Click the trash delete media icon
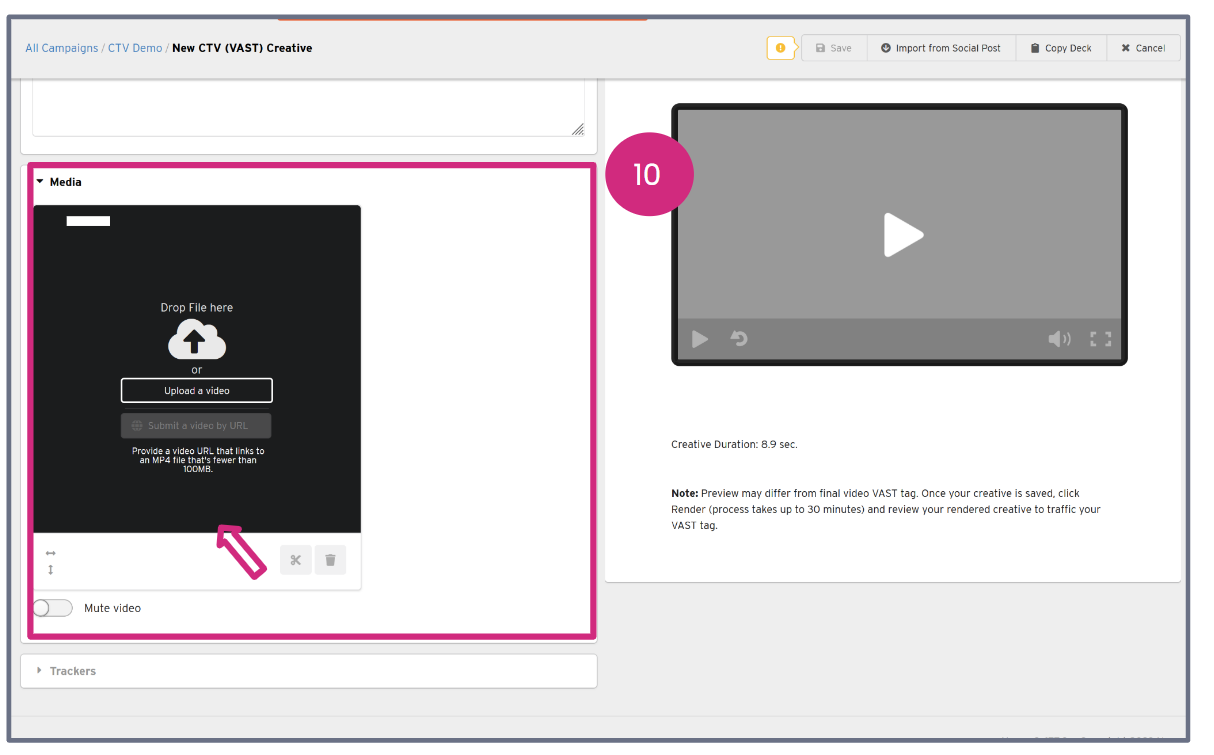Viewport: 1214px width, 755px height. tap(330, 560)
